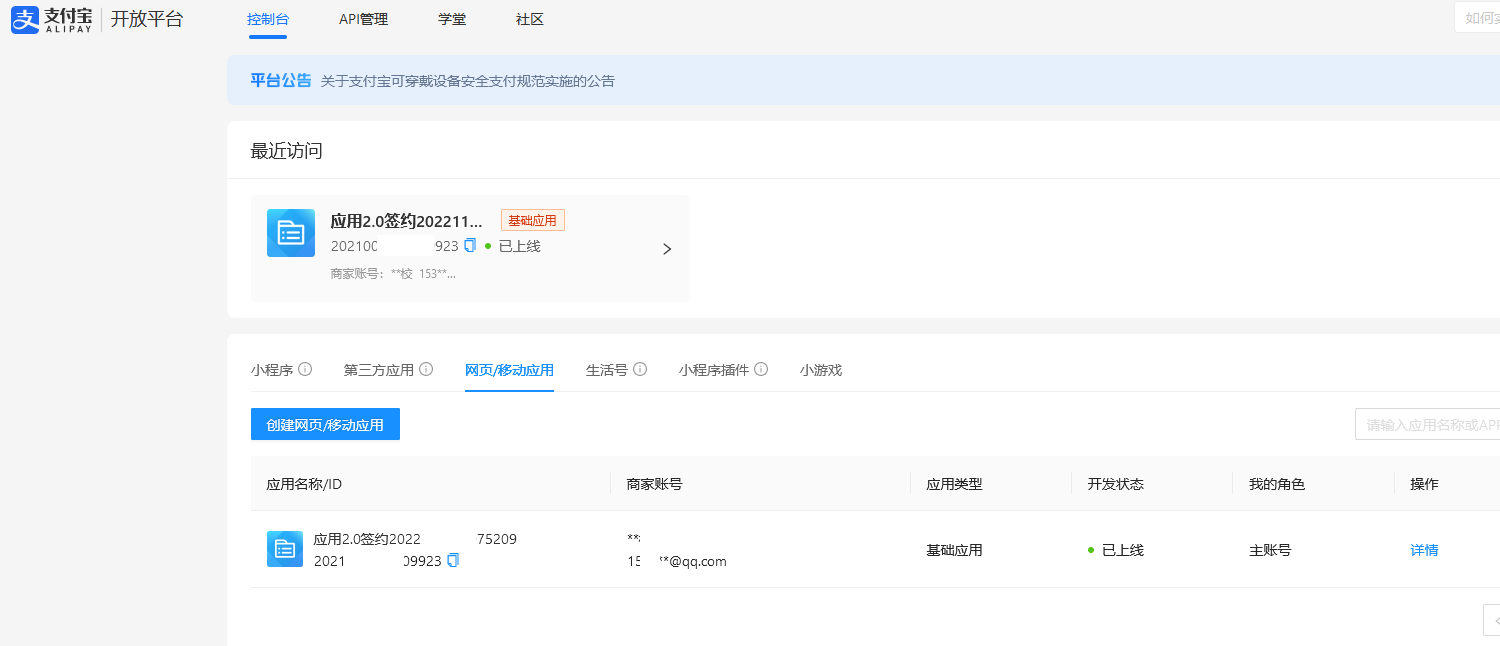Image resolution: width=1500 pixels, height=646 pixels.
Task: Click info icon next to 生活号 tab
Action: (x=640, y=369)
